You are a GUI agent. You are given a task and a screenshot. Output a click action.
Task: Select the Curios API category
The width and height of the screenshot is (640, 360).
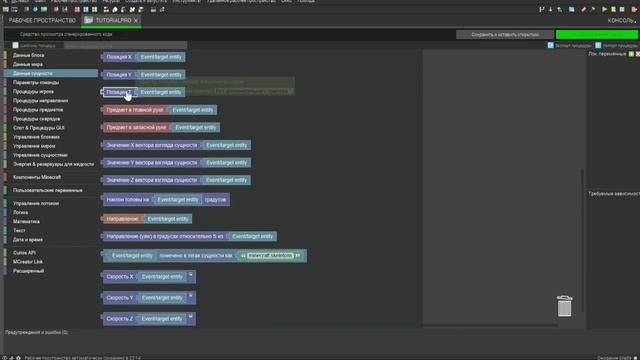point(24,253)
